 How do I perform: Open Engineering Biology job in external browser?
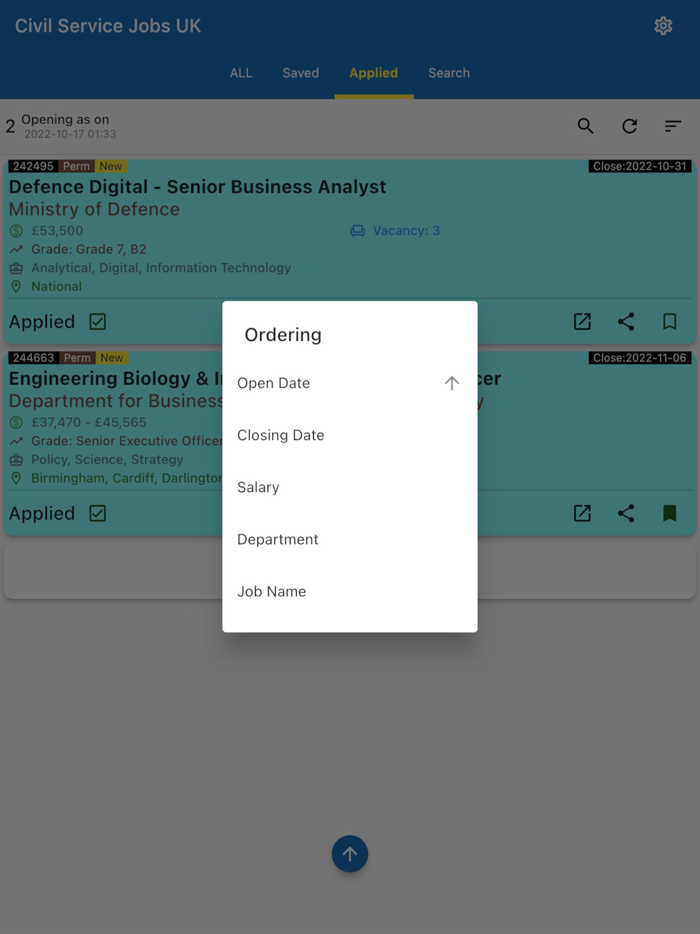(x=582, y=513)
